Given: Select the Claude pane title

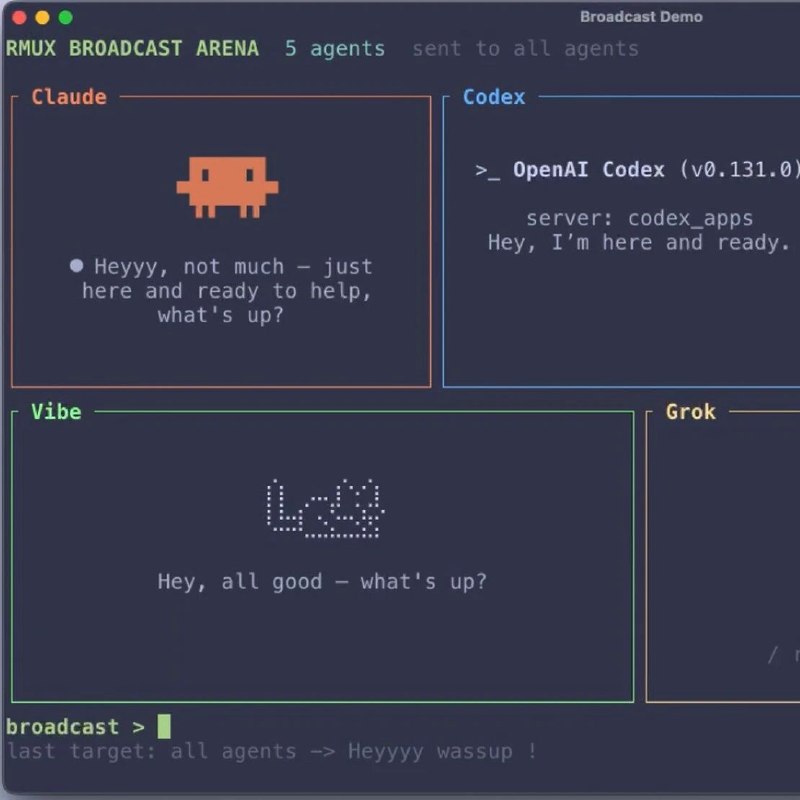Looking at the screenshot, I should [x=69, y=97].
